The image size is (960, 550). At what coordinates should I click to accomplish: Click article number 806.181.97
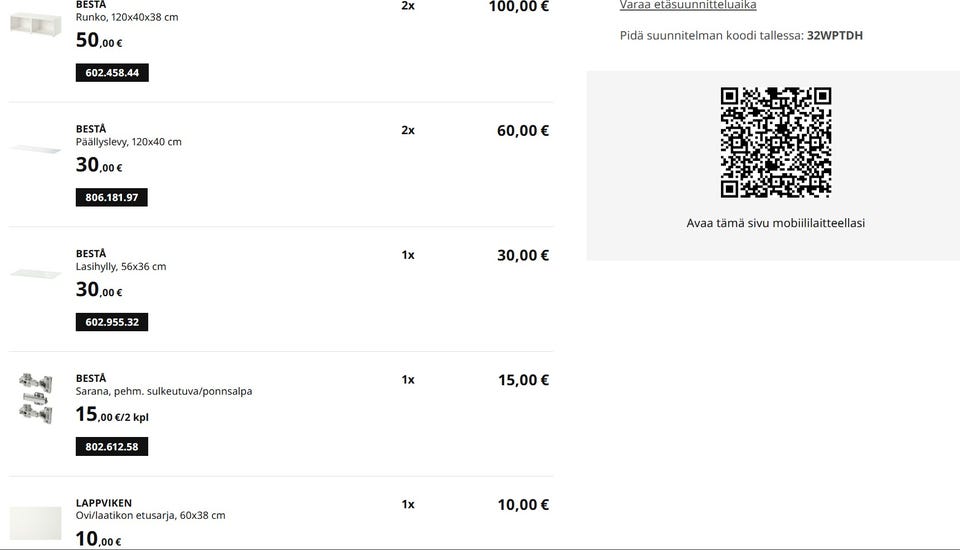coord(111,197)
